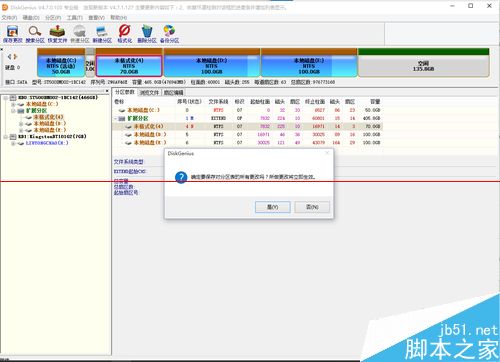Launch the 恢复文件 recover files tool
The width and height of the screenshot is (500, 362).
tap(57, 34)
